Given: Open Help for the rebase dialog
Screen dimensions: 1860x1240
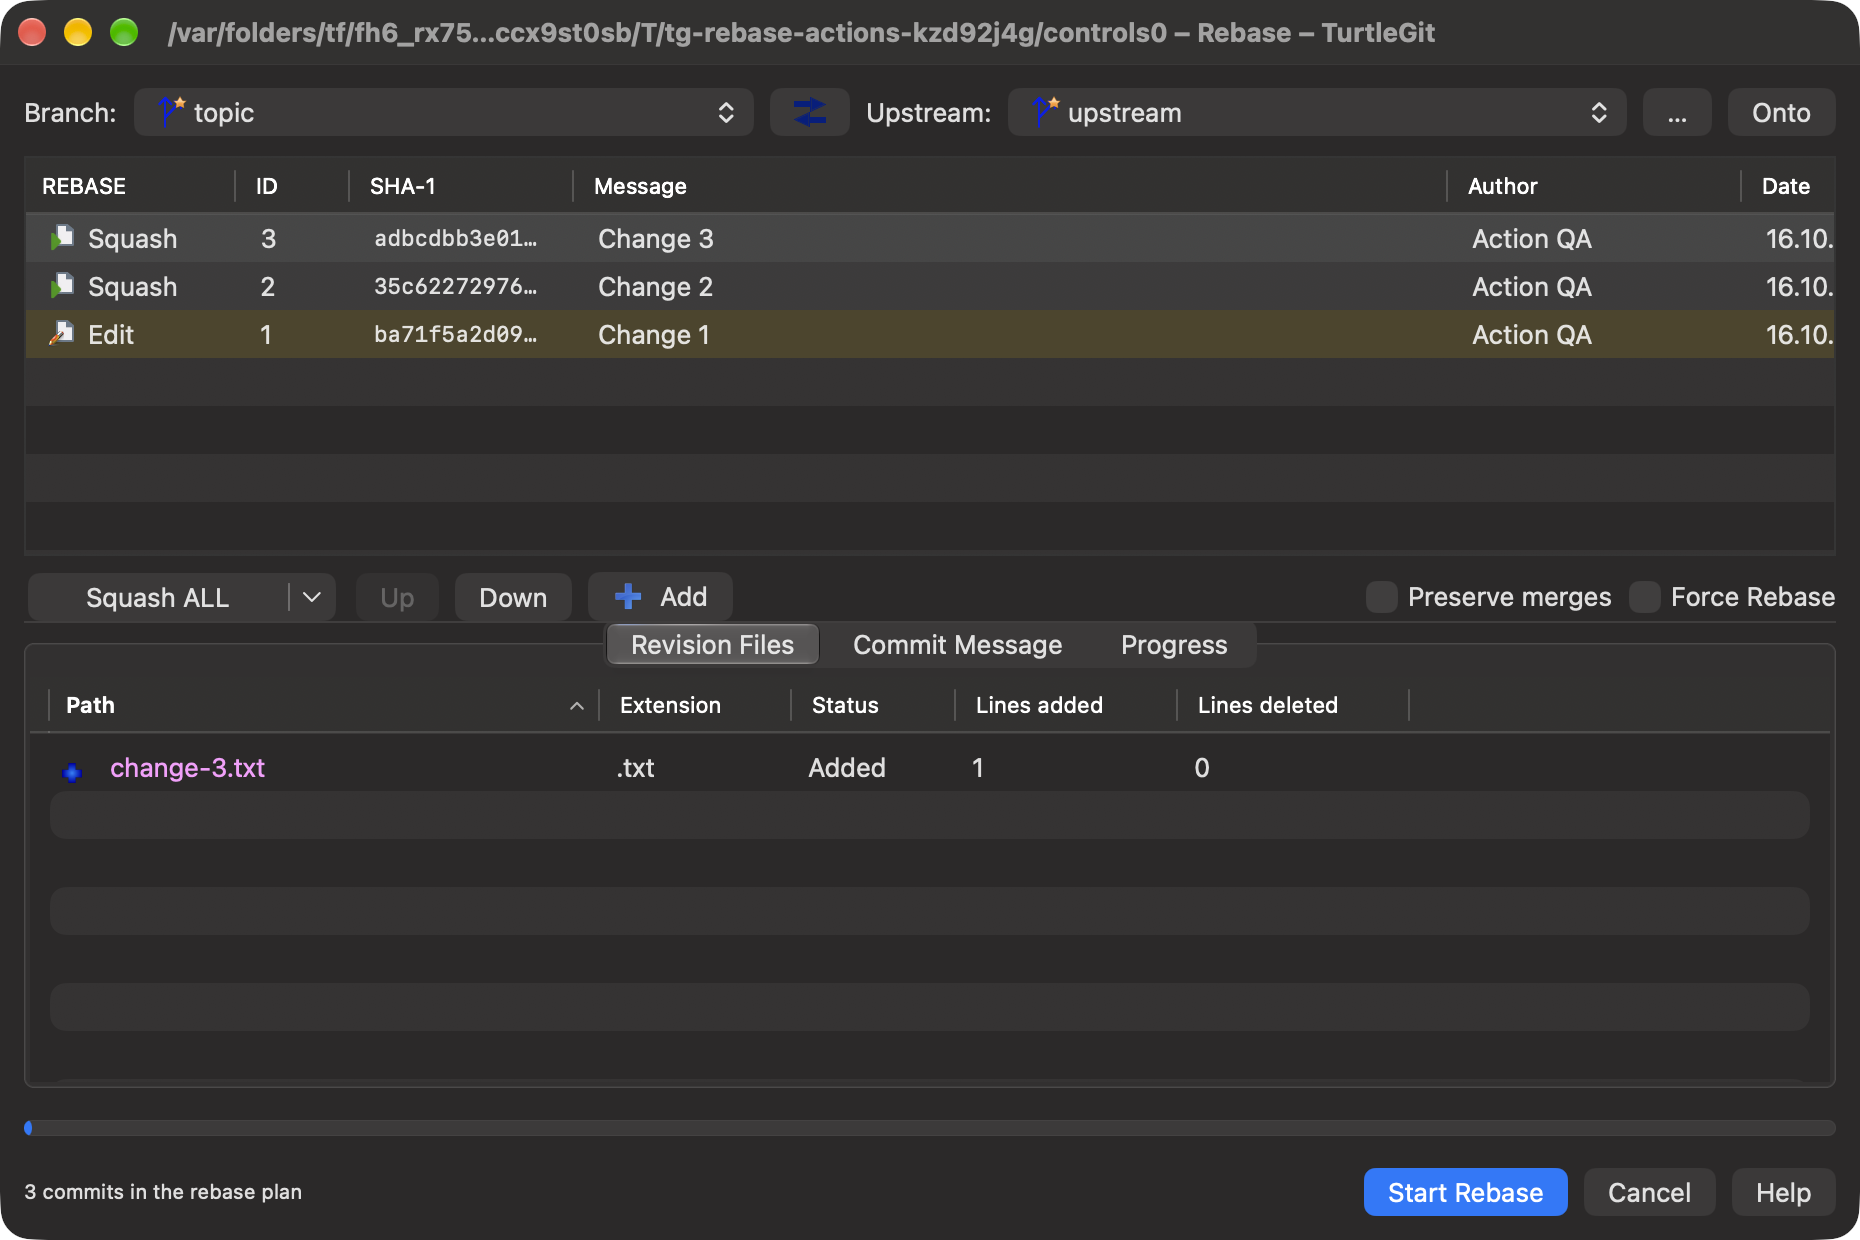Looking at the screenshot, I should click(1784, 1192).
